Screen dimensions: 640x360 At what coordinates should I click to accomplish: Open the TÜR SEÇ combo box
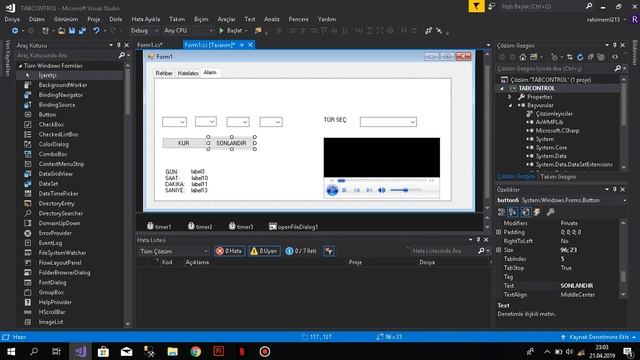pyautogui.click(x=388, y=122)
